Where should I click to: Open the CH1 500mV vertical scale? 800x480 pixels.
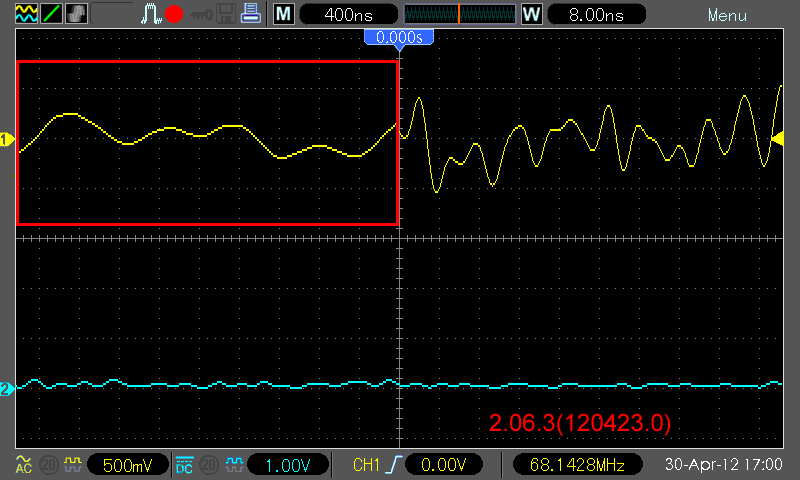coord(128,465)
